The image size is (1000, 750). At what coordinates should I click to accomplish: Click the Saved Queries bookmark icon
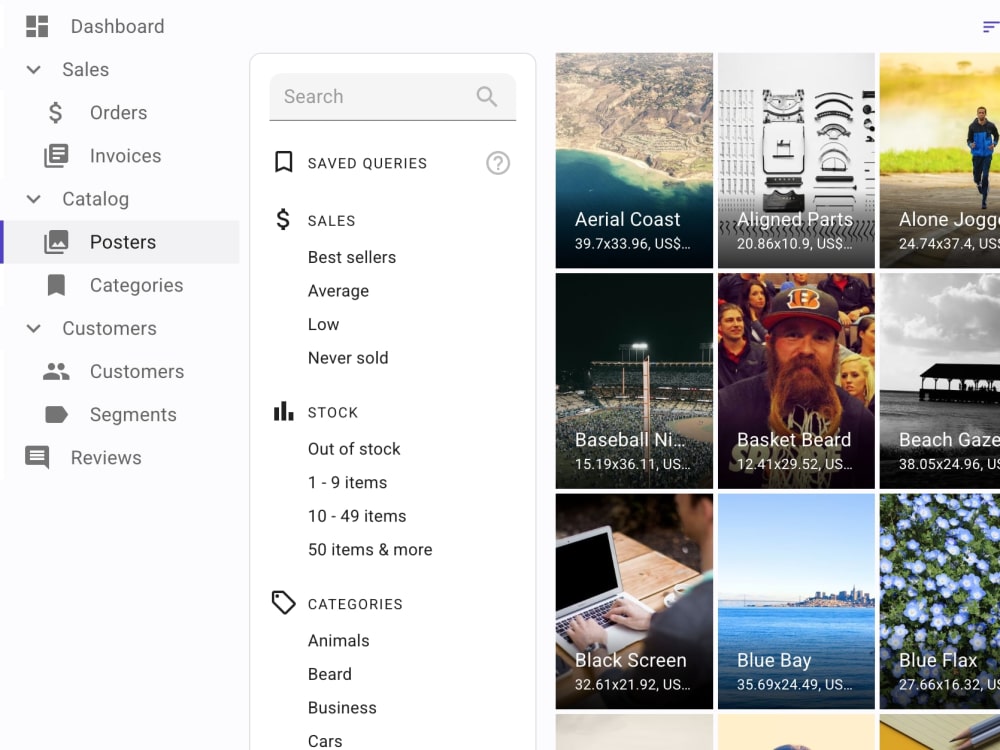click(284, 162)
